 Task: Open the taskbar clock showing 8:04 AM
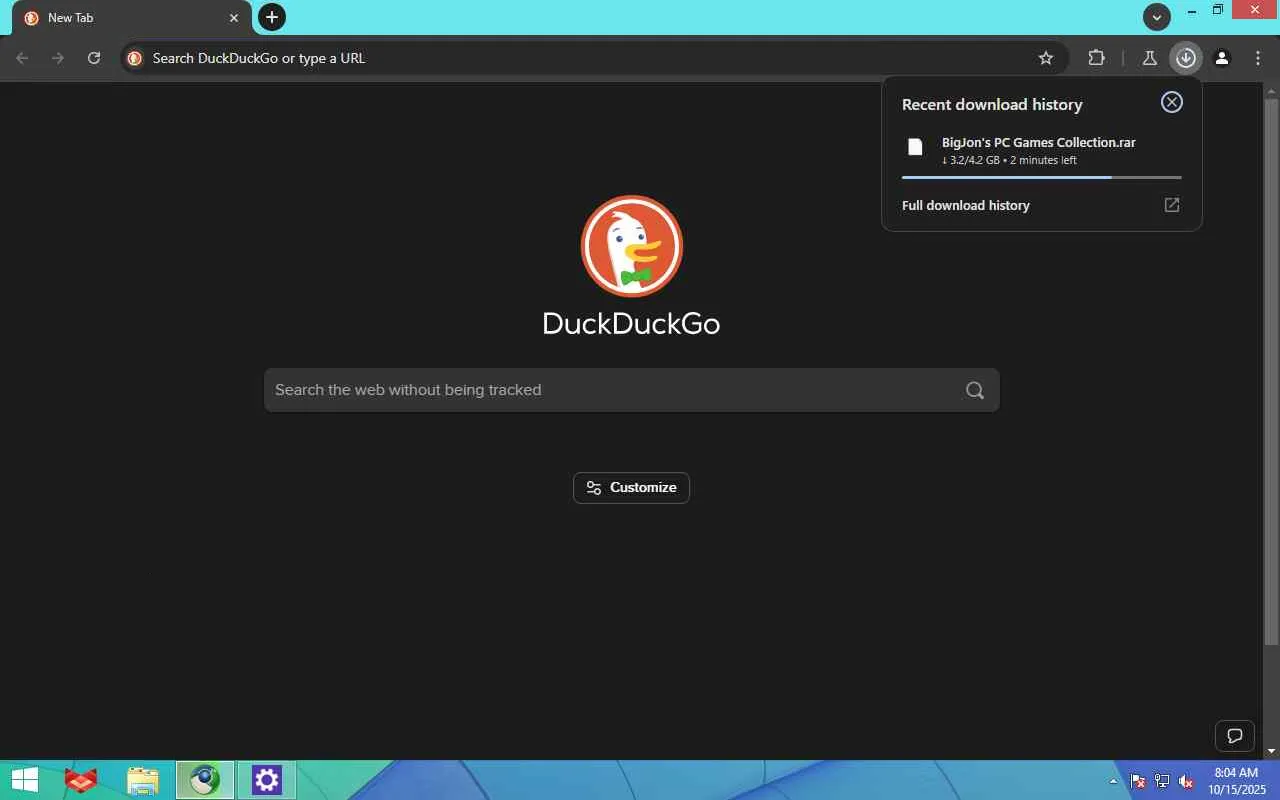pyautogui.click(x=1237, y=781)
